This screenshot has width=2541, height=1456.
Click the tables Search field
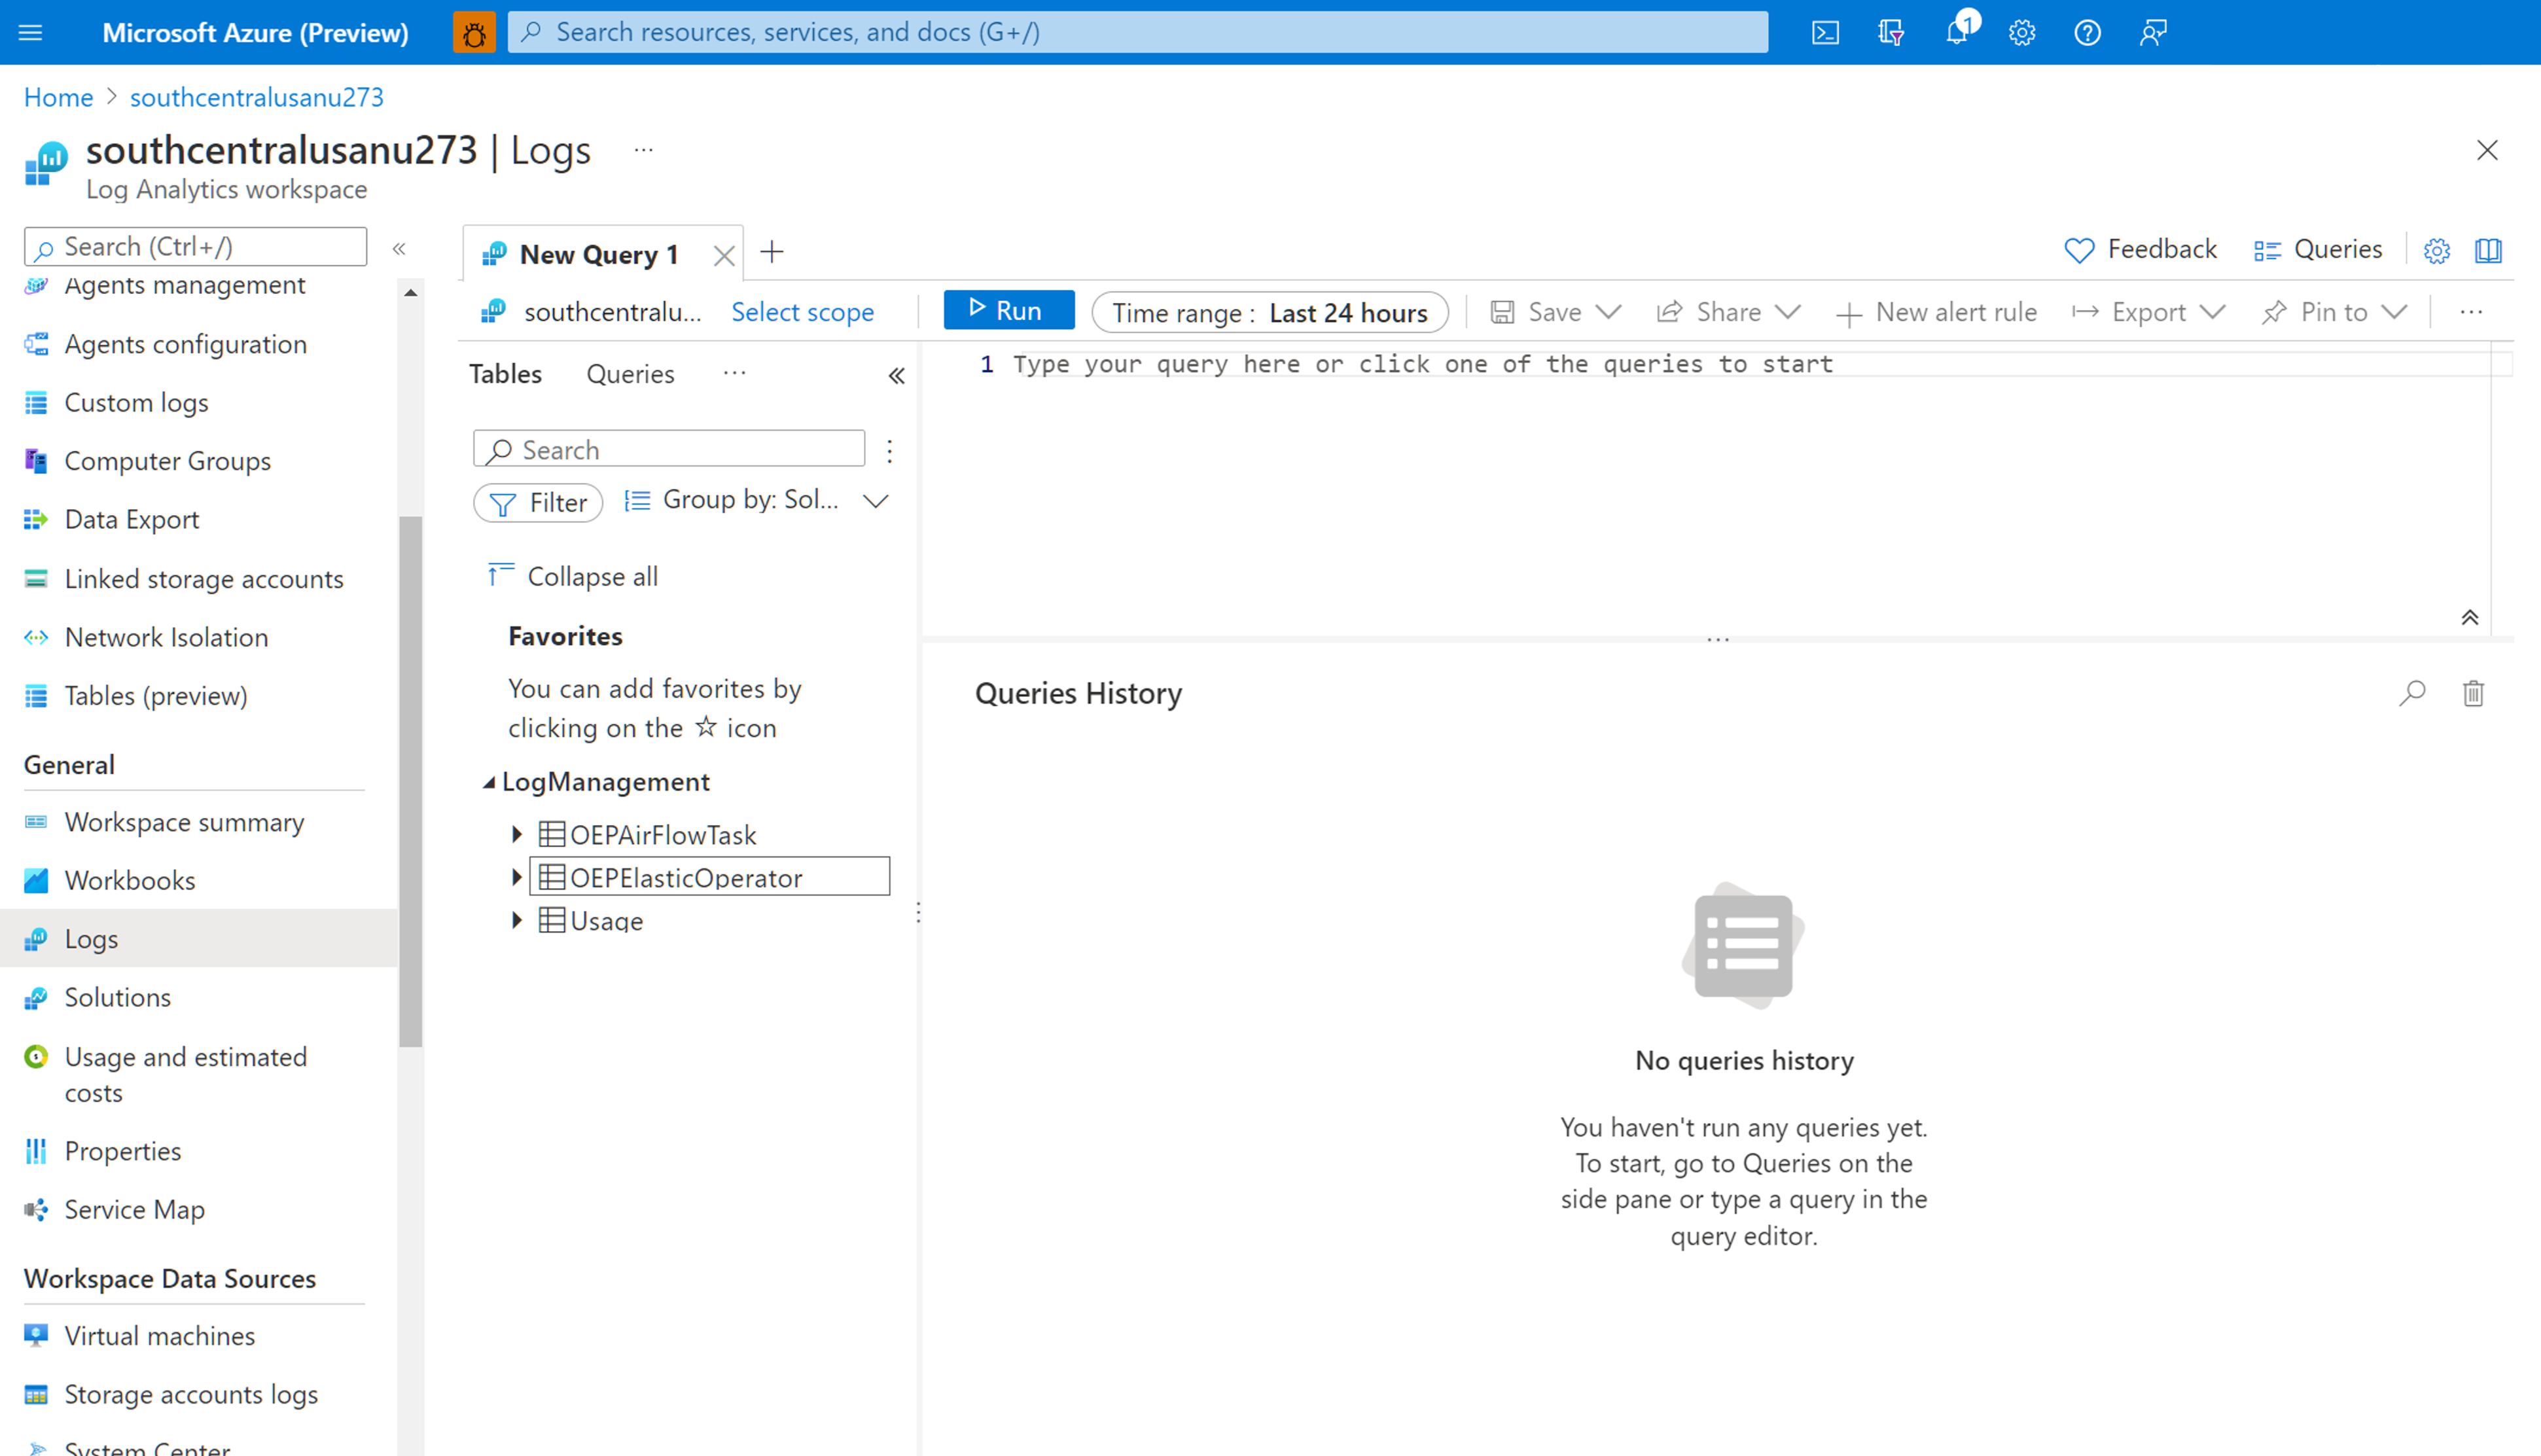pos(668,448)
